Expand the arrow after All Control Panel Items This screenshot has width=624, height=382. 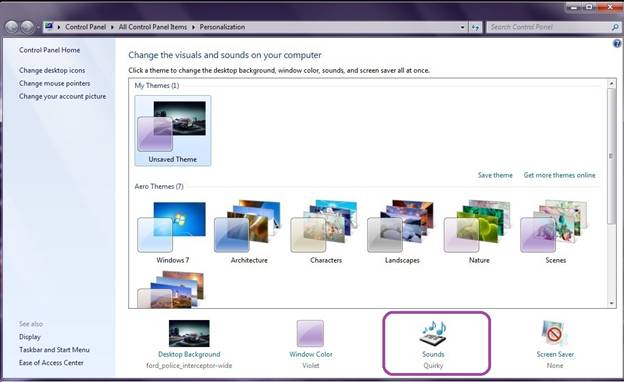193,27
